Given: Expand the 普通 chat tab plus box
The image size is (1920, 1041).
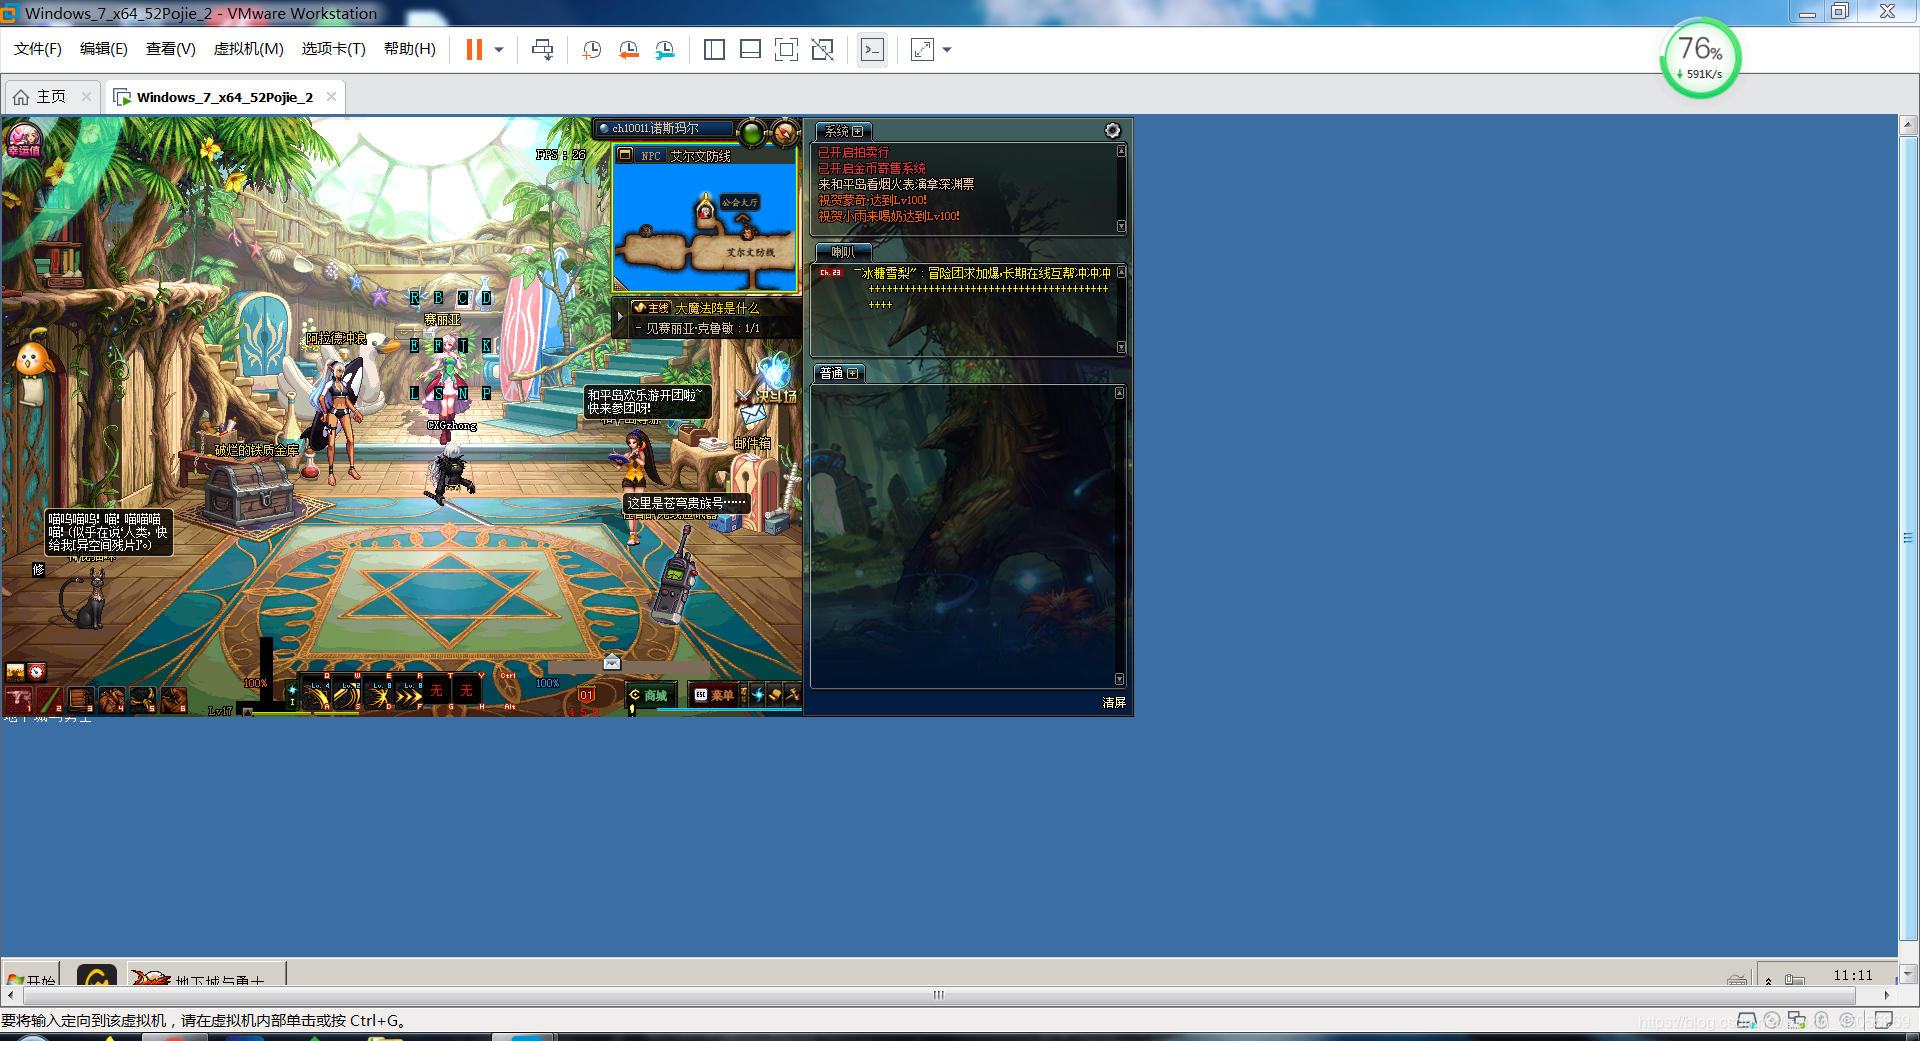Looking at the screenshot, I should click(852, 373).
